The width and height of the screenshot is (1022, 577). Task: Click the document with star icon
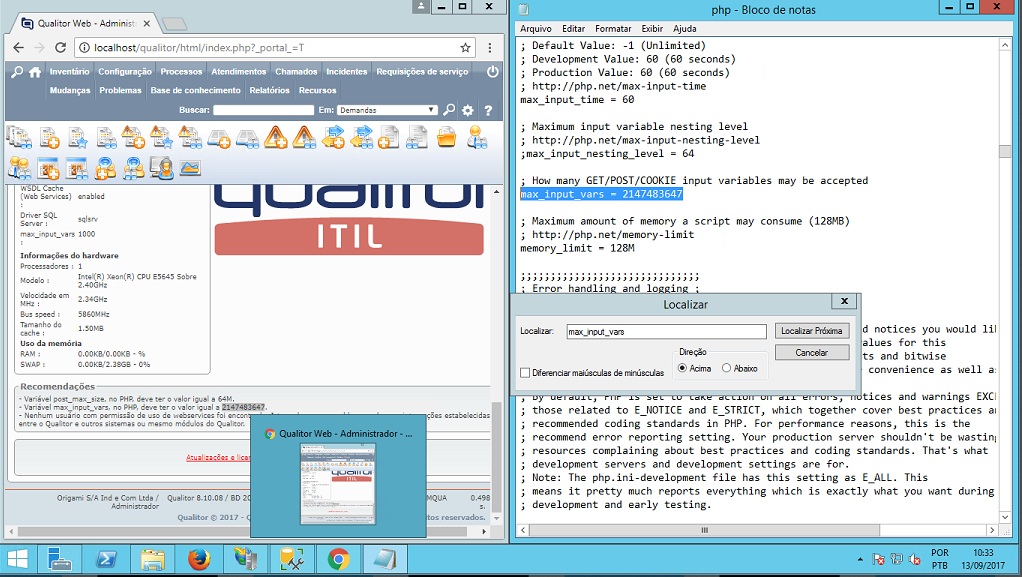click(78, 138)
